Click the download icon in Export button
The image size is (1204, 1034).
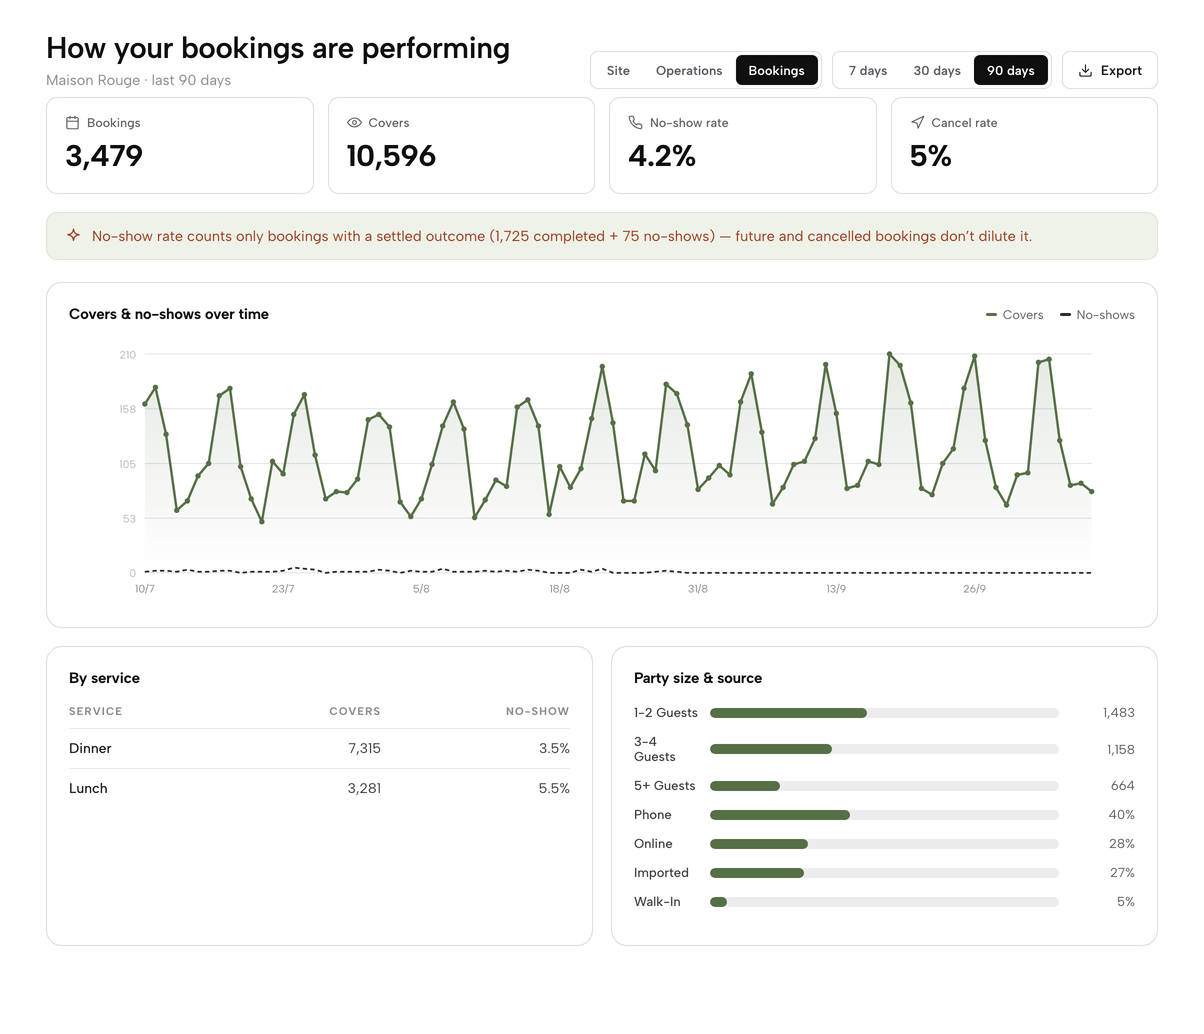[x=1085, y=71]
